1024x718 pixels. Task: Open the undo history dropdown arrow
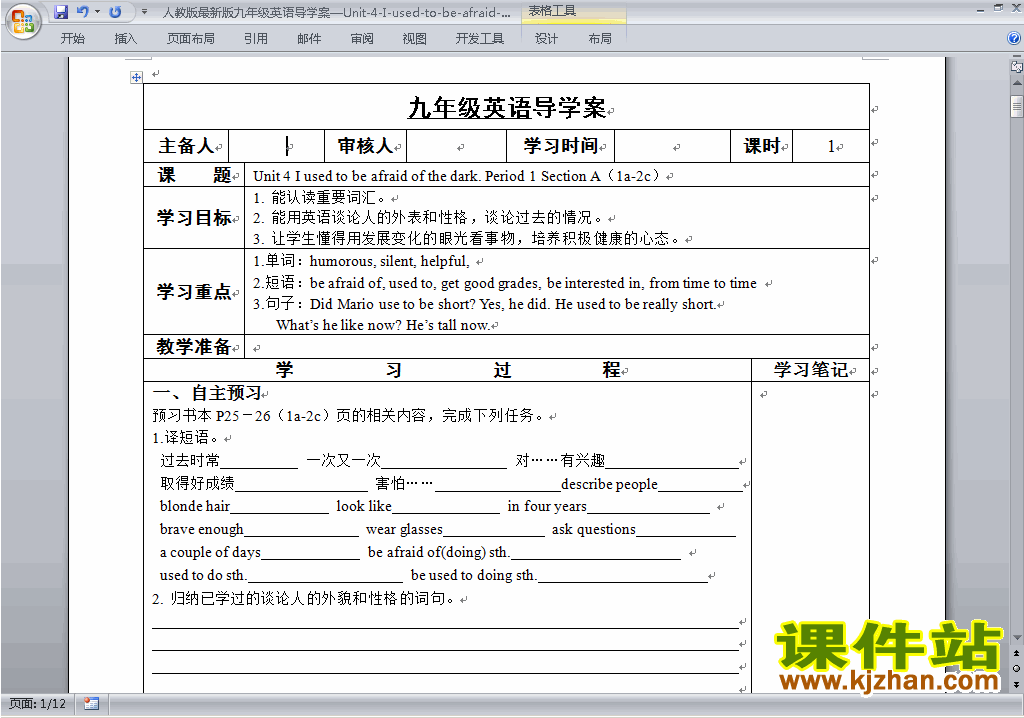97,12
